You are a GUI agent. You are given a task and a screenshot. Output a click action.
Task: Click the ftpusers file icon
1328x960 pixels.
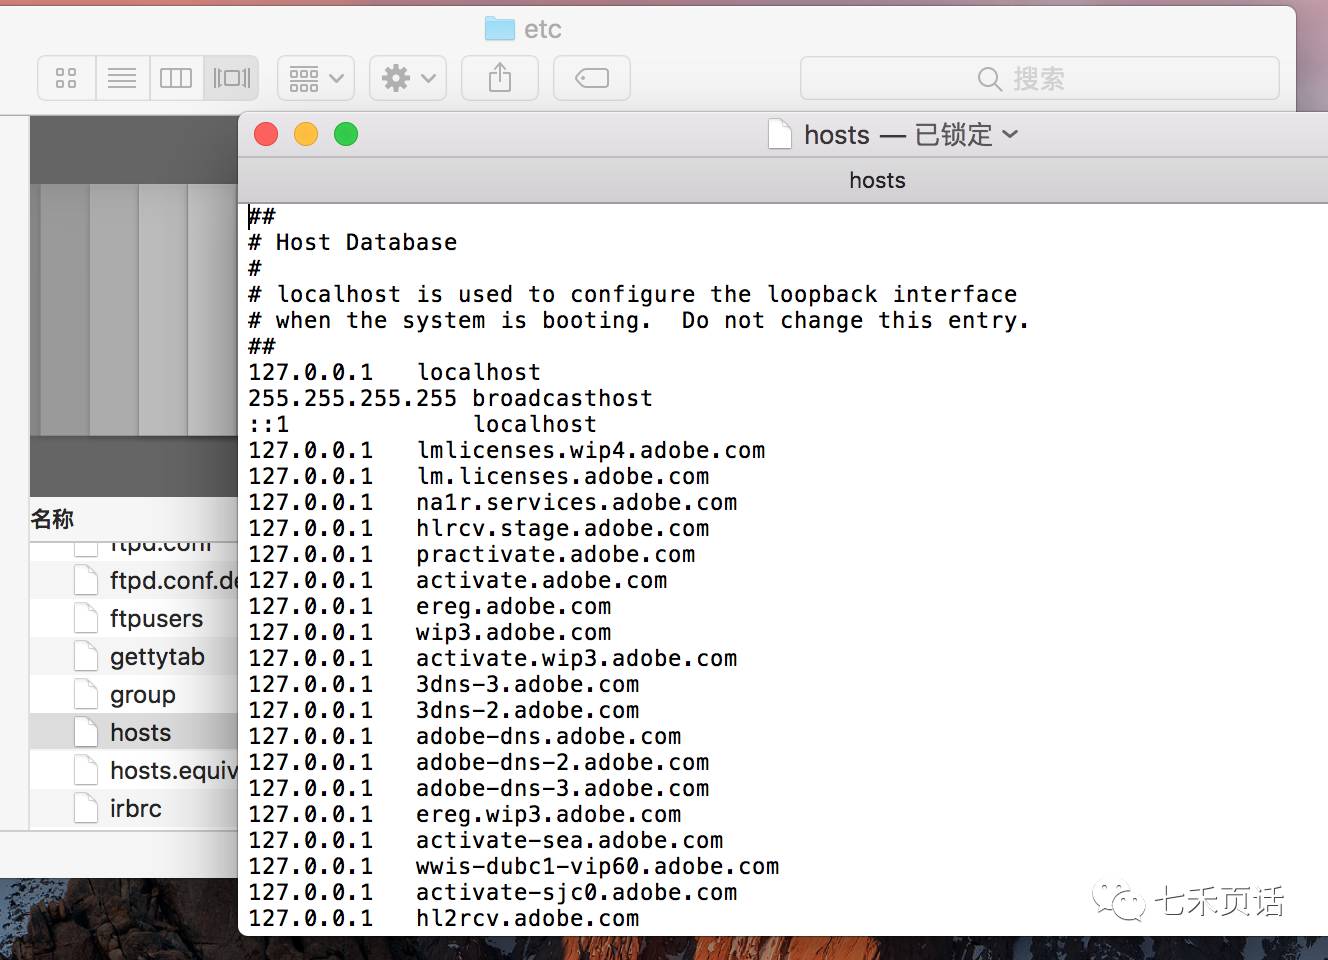[x=86, y=618]
